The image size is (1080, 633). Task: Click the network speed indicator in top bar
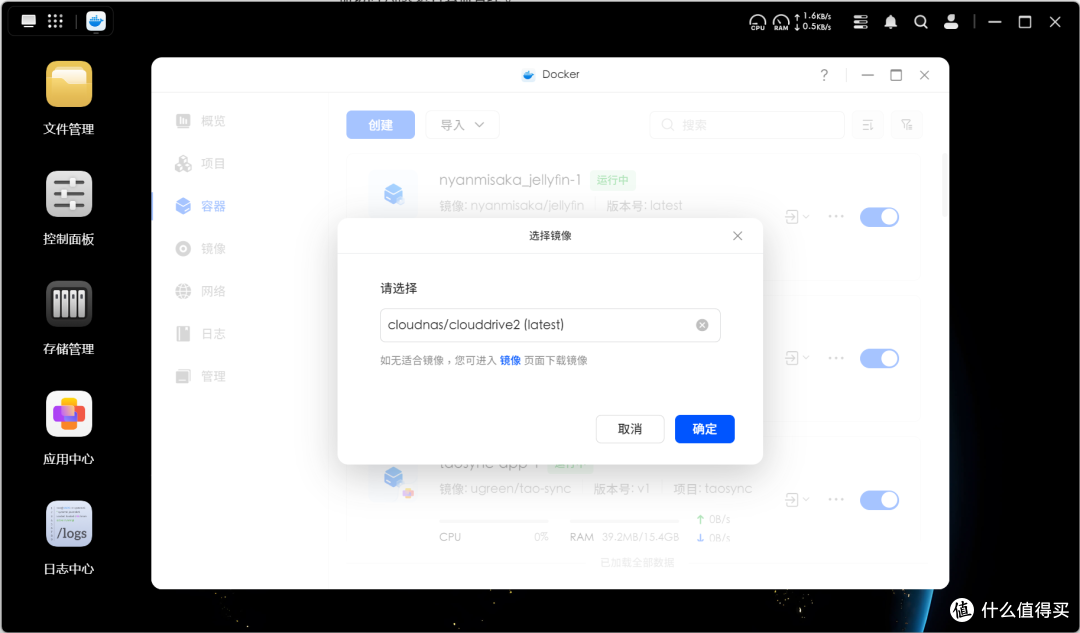pos(813,21)
